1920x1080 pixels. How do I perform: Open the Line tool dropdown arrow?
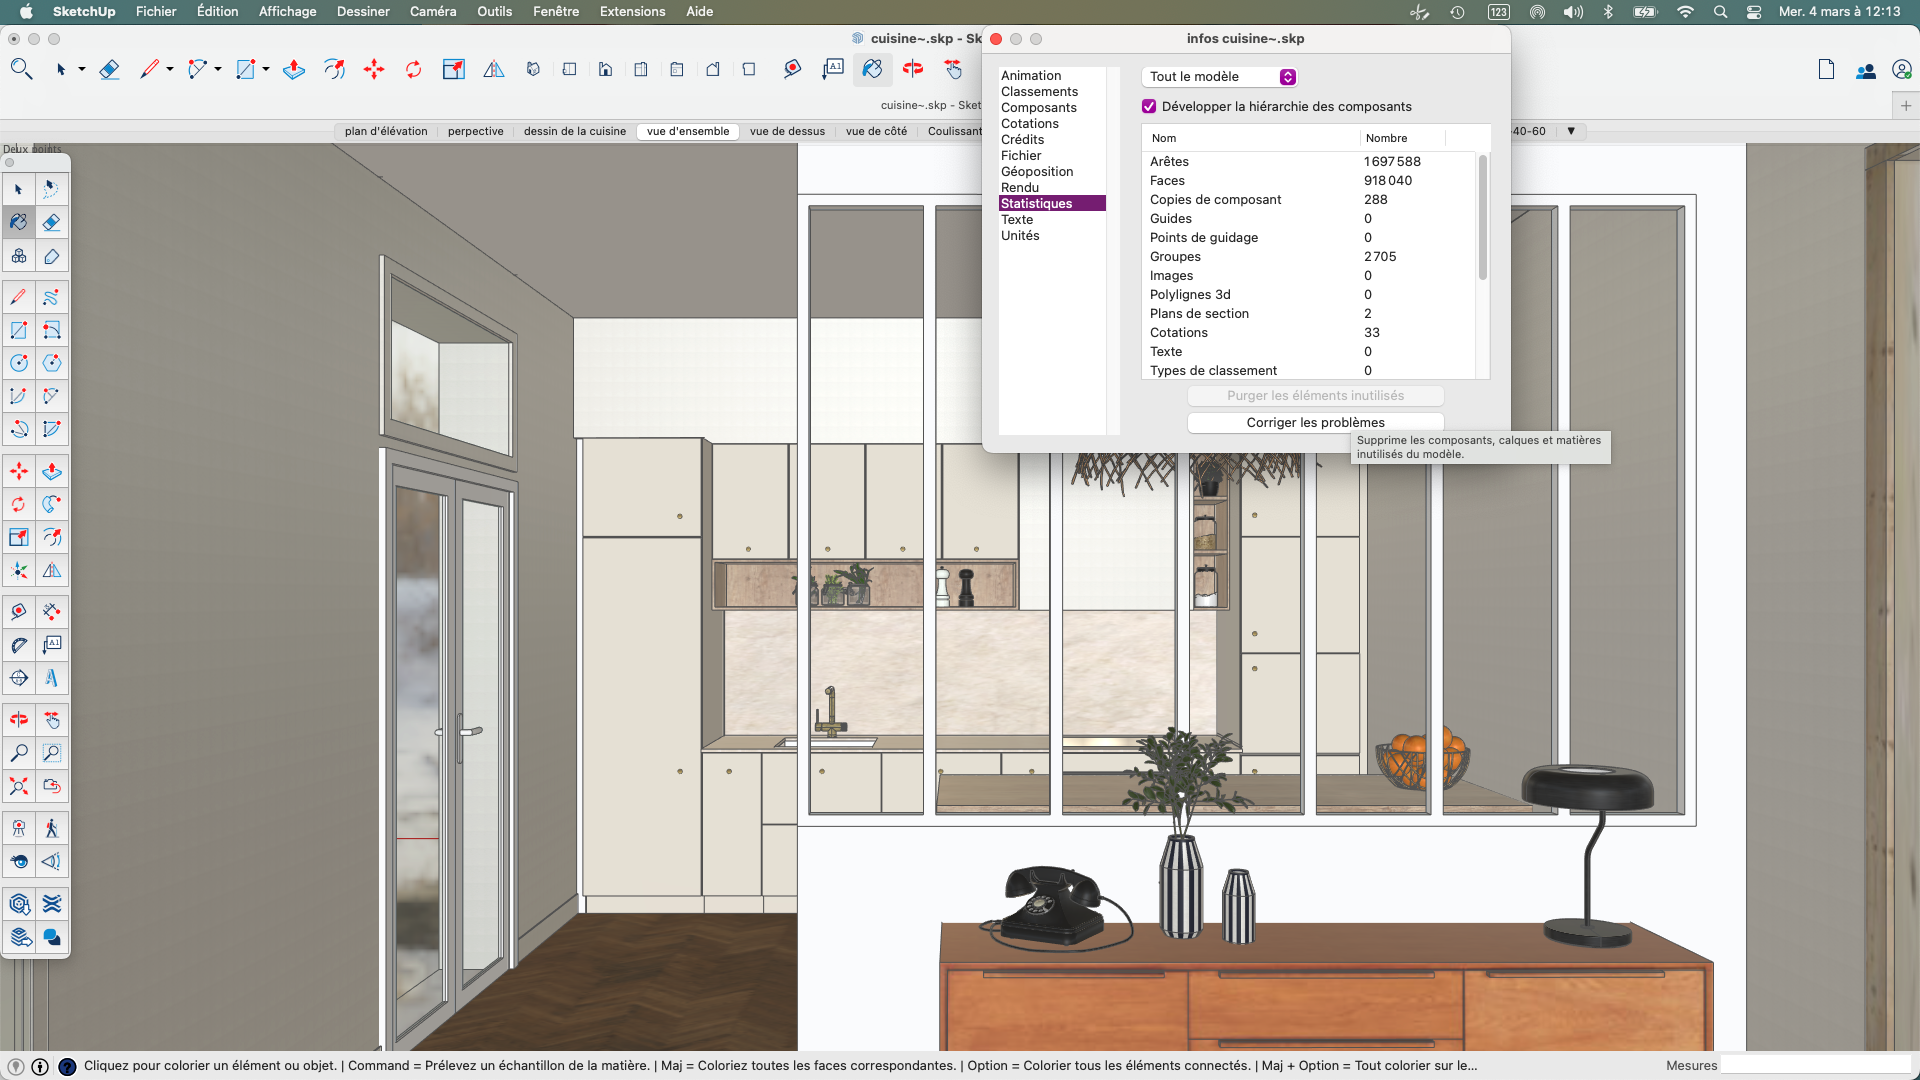168,69
